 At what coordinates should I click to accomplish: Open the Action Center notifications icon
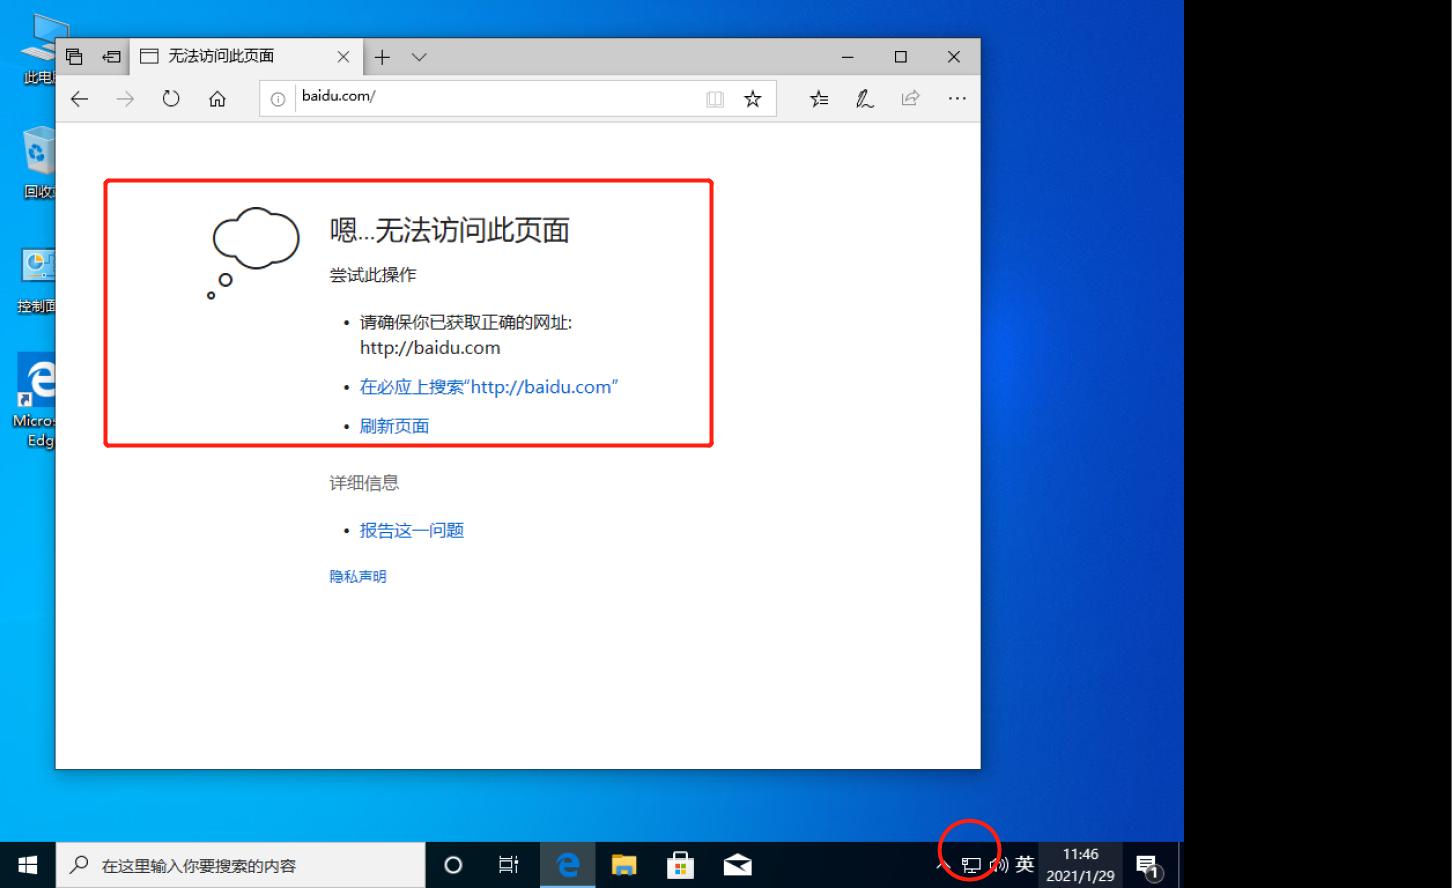[1148, 866]
